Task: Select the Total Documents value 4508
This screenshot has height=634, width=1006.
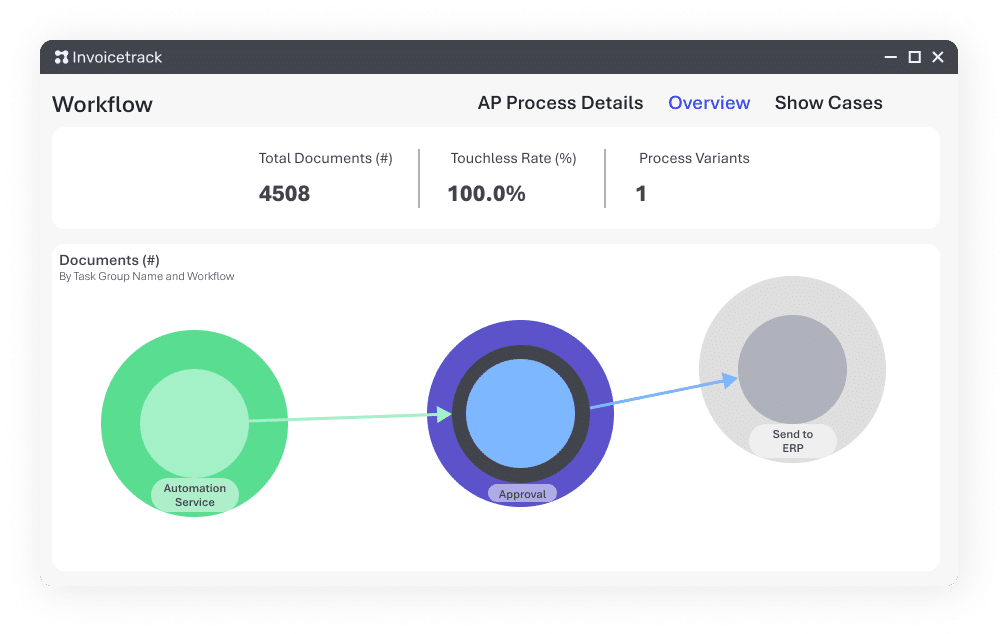Action: click(x=284, y=194)
